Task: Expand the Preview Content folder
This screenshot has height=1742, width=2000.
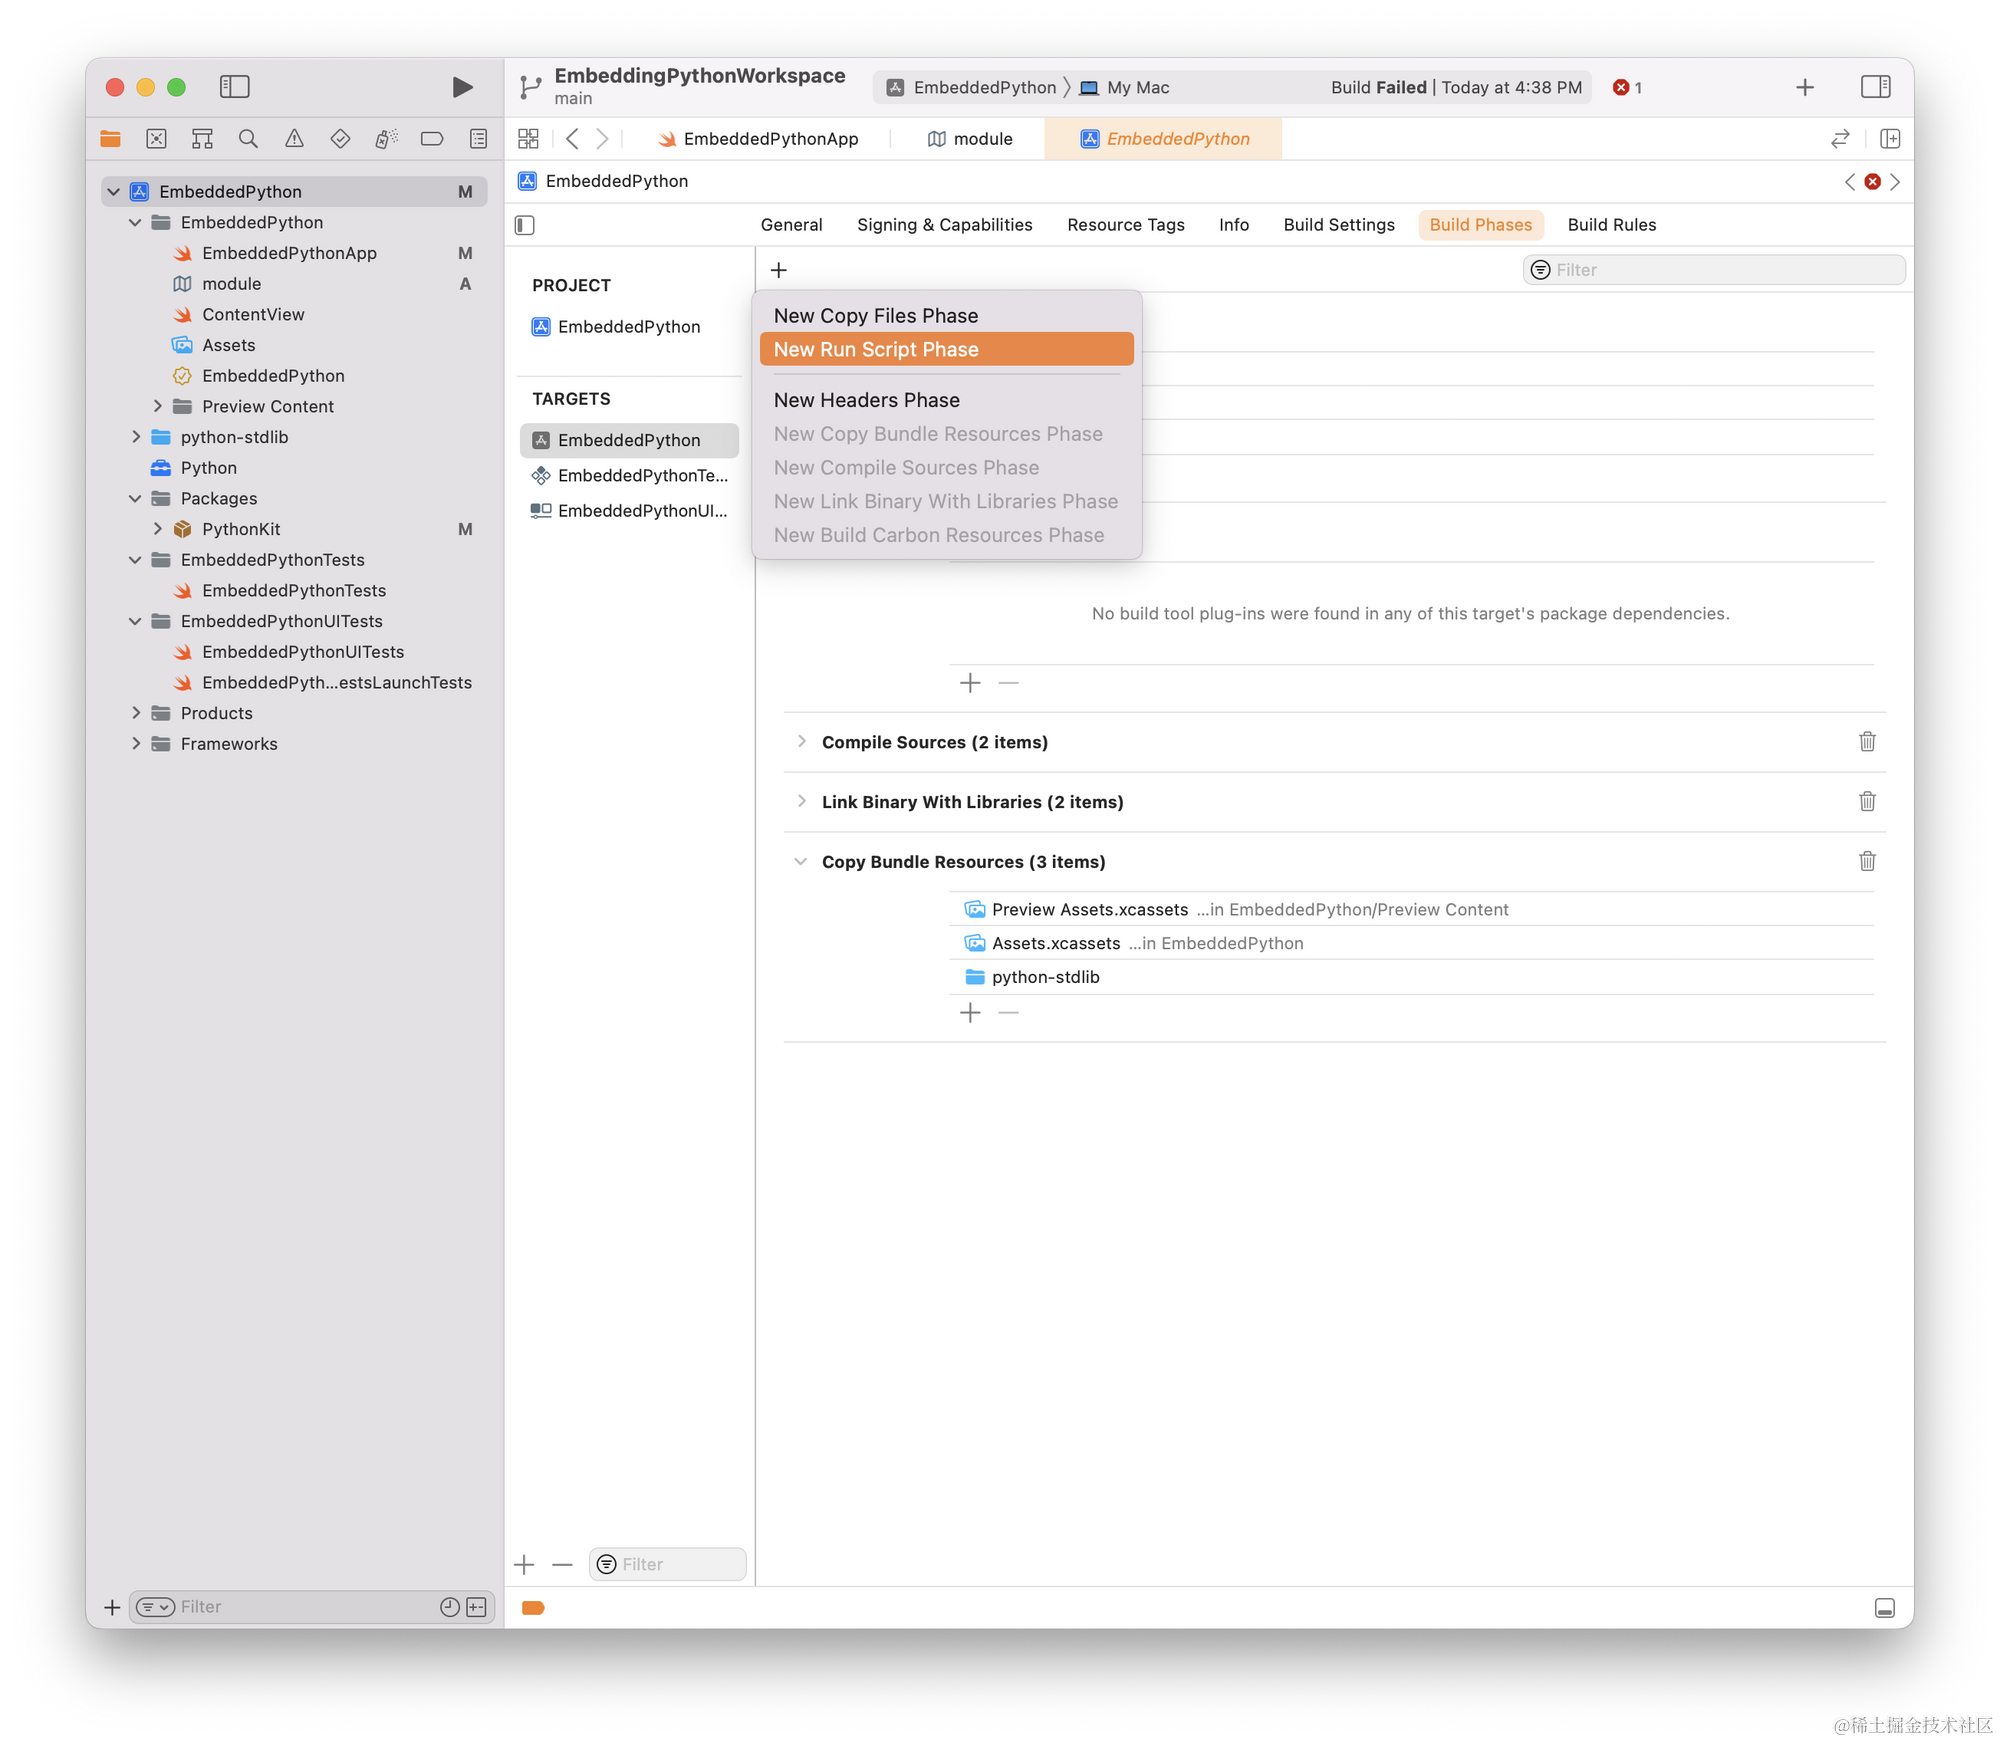Action: (157, 407)
